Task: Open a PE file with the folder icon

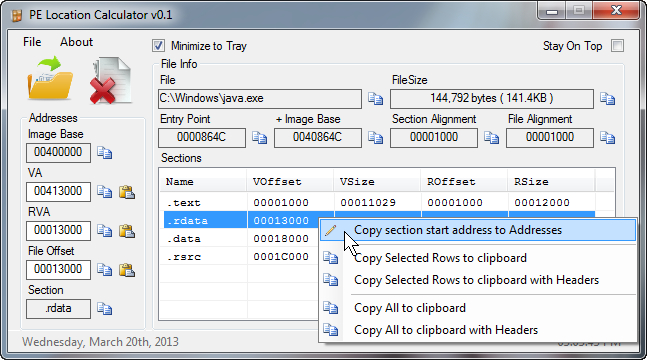Action: click(50, 78)
